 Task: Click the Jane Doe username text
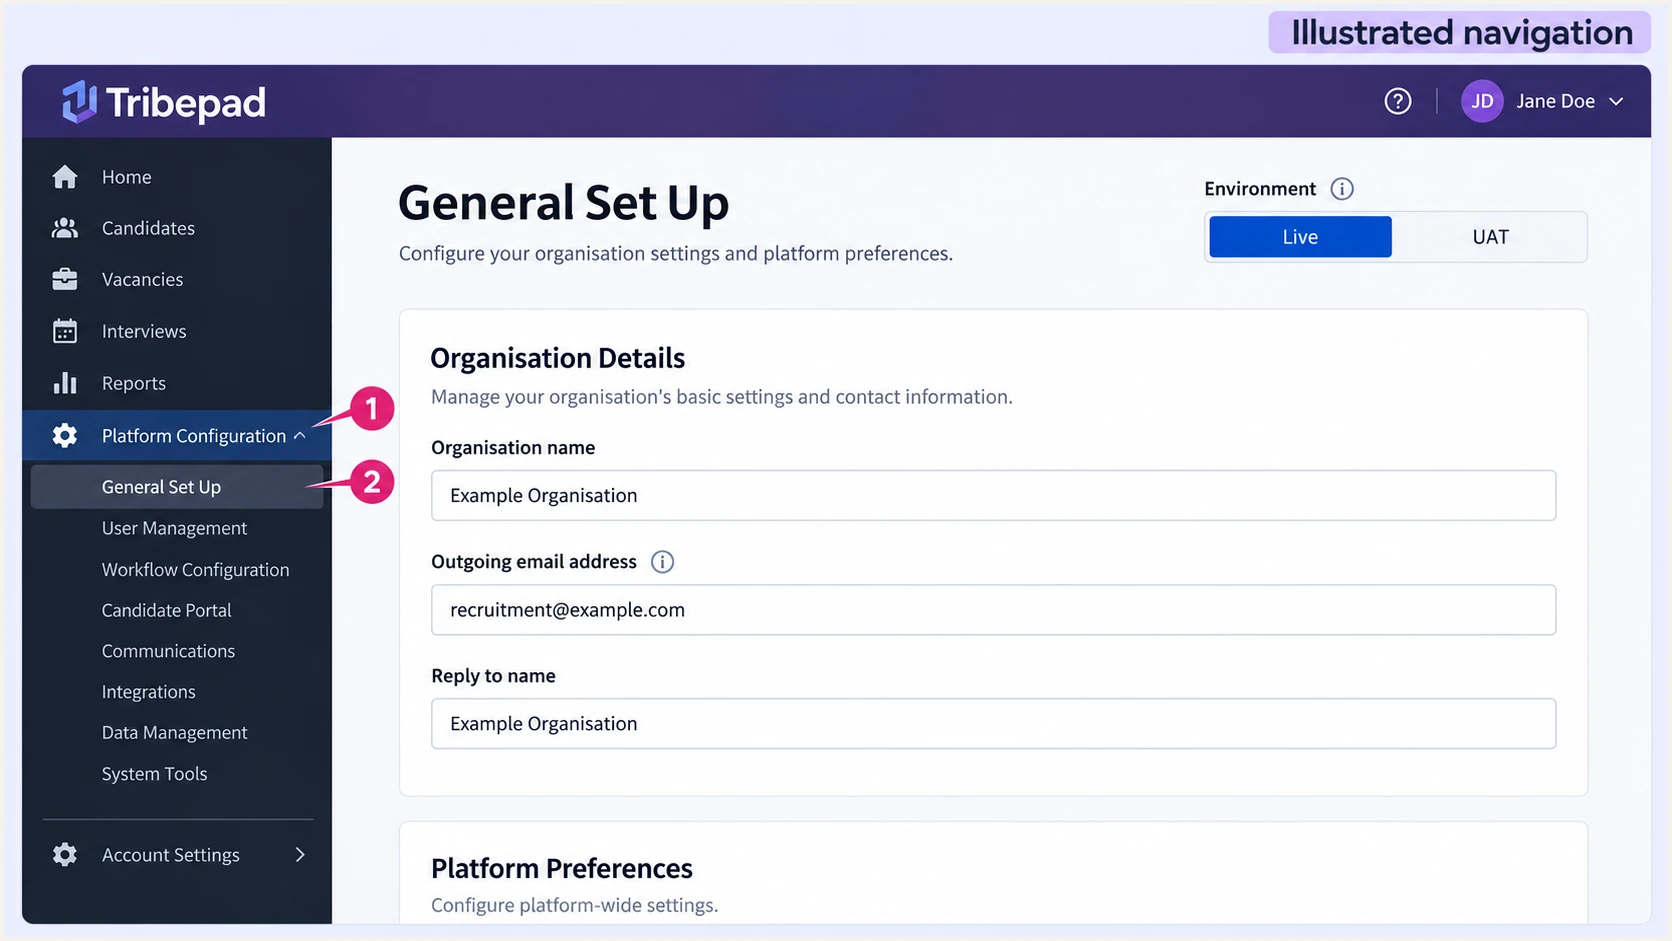[x=1555, y=101]
